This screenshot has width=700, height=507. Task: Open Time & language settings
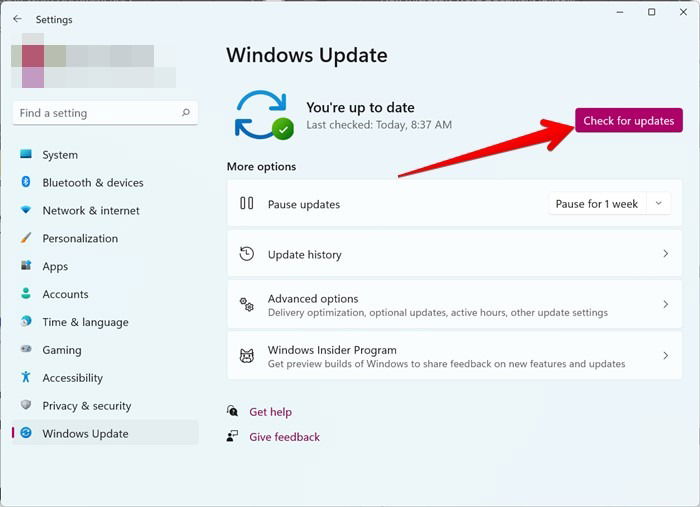105,322
